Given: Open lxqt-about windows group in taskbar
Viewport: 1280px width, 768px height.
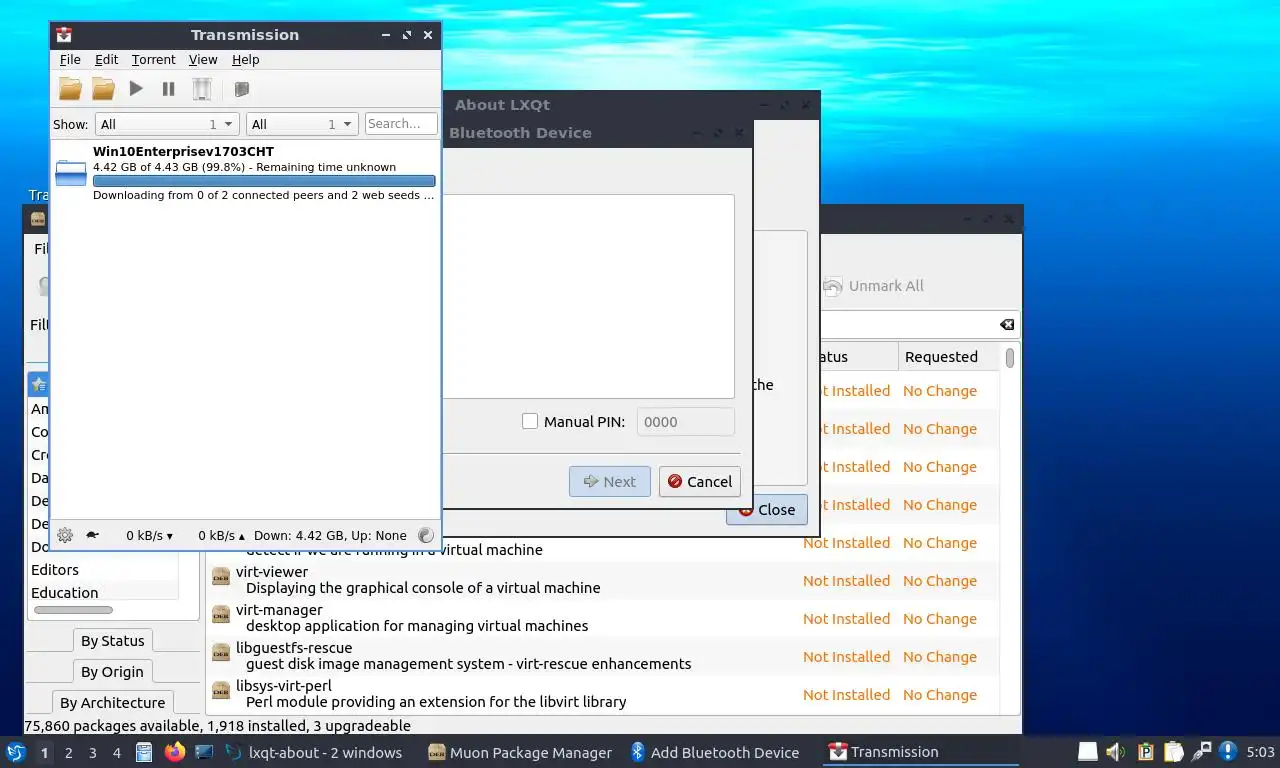Looking at the screenshot, I should click(313, 752).
